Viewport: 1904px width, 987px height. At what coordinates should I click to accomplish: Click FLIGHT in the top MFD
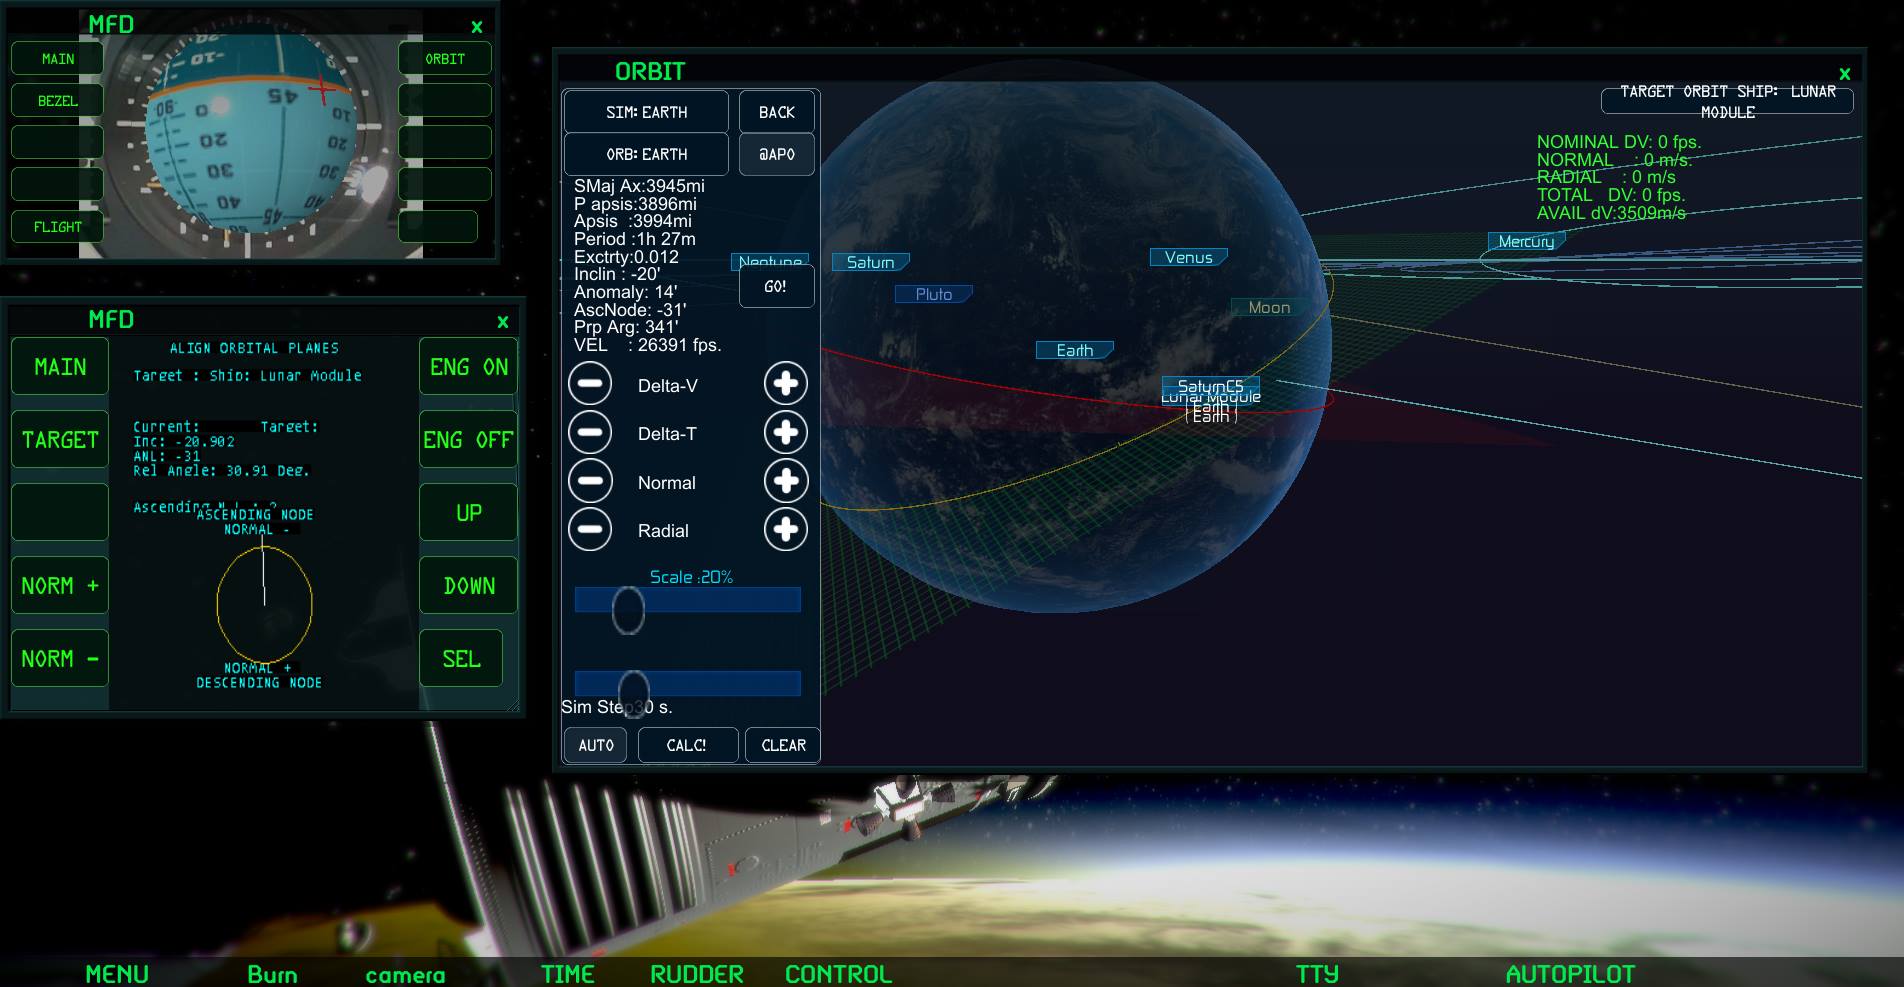click(57, 227)
